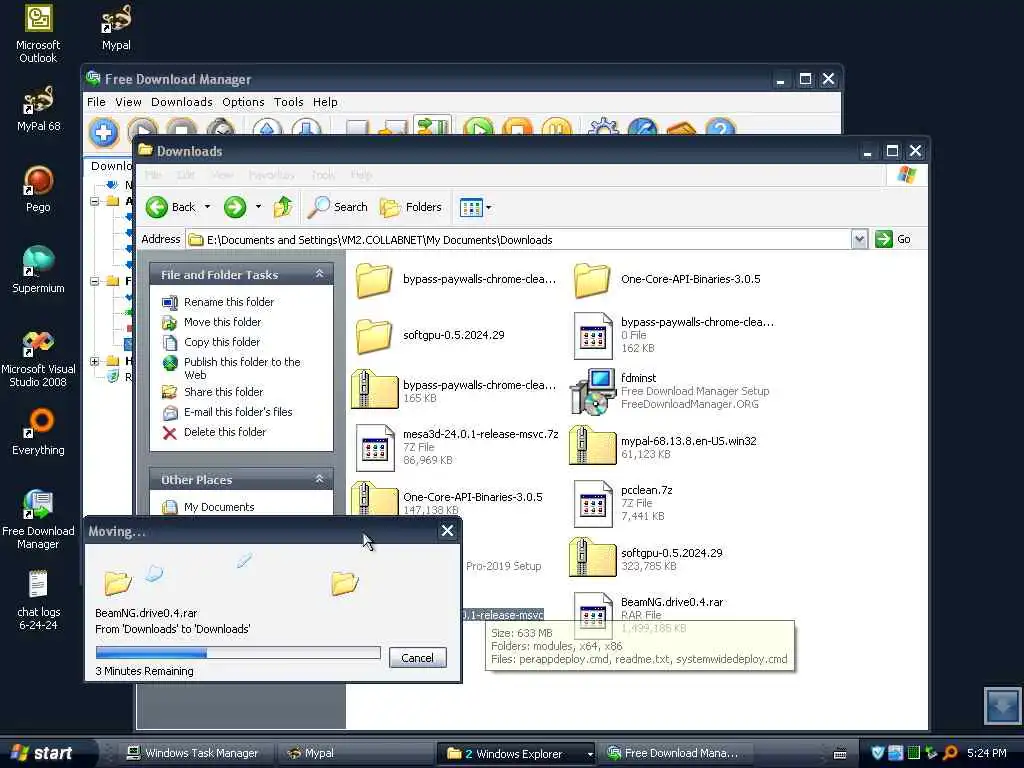Select the softgpu-0.5.2024.29 folder
The height and width of the screenshot is (768, 1024).
pyautogui.click(x=431, y=335)
